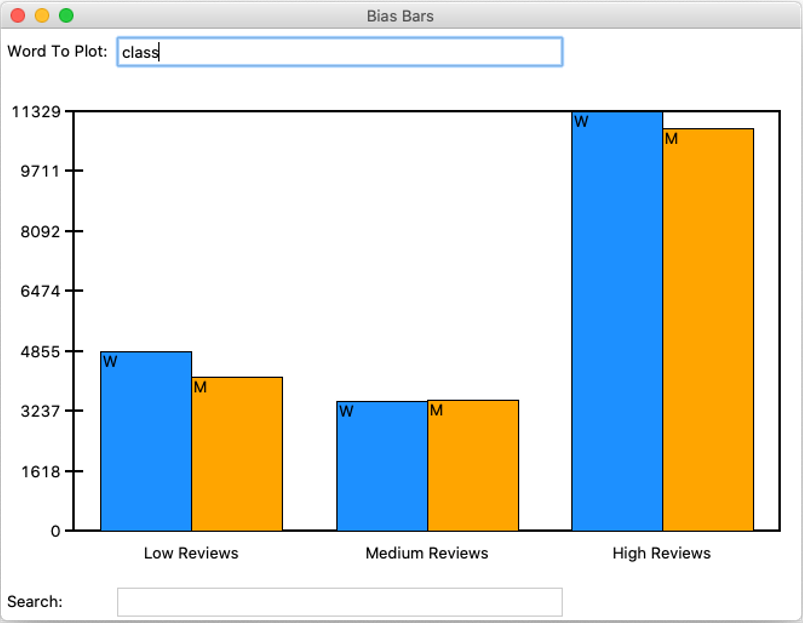Click the 'Low Reviews' axis label
Image resolution: width=804 pixels, height=624 pixels.
coord(193,552)
